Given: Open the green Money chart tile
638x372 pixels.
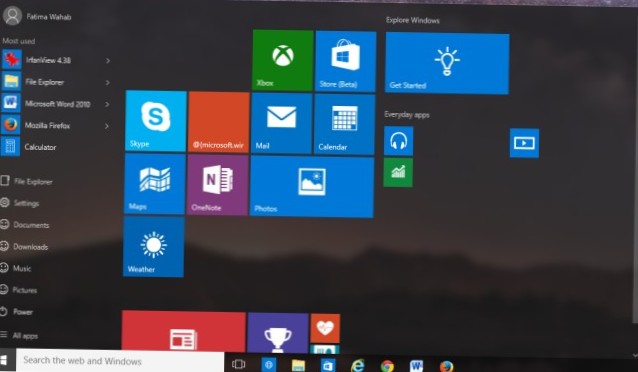Looking at the screenshot, I should point(398,173).
